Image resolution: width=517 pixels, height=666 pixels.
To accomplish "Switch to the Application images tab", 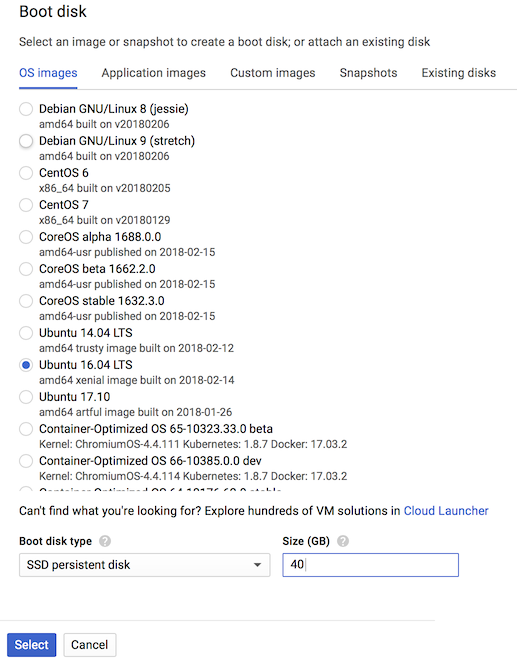I will click(153, 73).
